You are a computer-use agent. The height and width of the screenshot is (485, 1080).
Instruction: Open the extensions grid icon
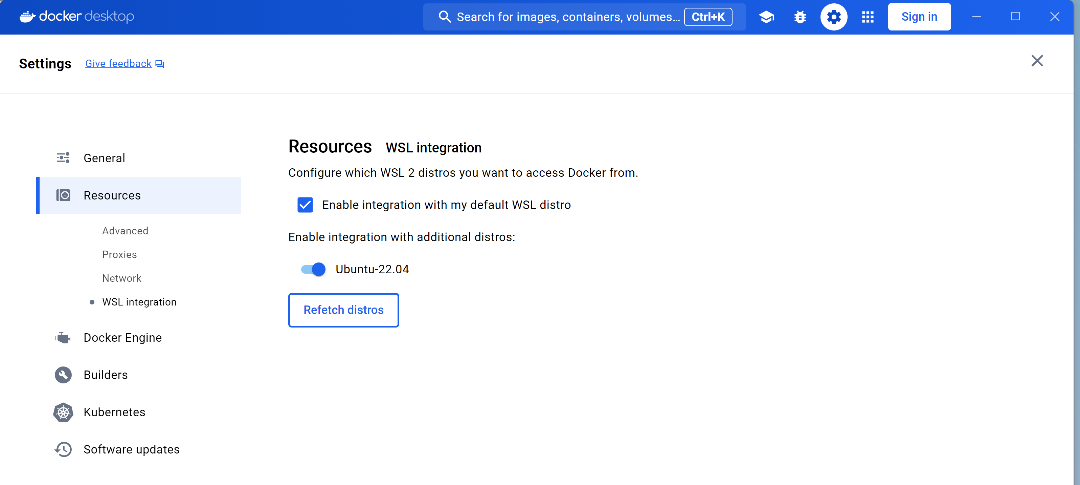click(868, 17)
